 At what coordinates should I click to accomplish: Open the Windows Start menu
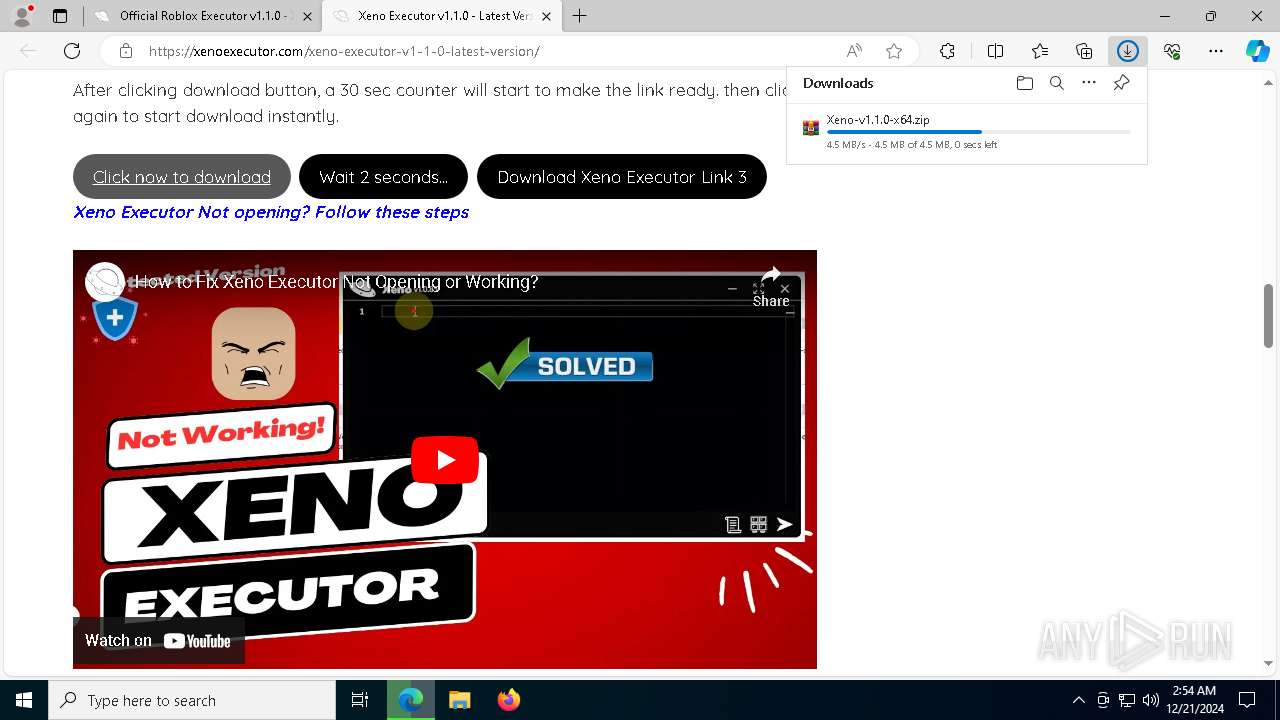click(x=24, y=700)
